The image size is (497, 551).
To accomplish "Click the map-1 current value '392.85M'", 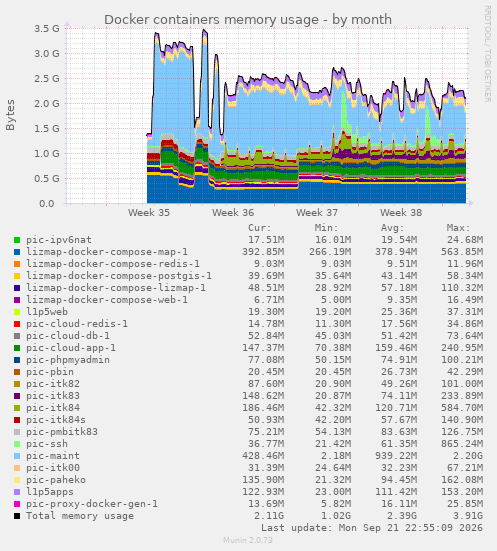I will tap(263, 252).
